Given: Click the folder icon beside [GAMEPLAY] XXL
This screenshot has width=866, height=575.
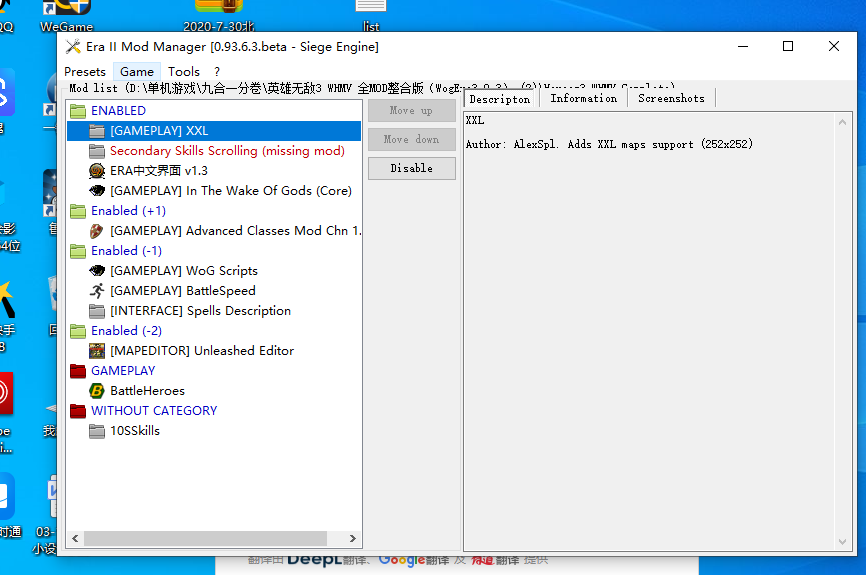Looking at the screenshot, I should coord(97,131).
